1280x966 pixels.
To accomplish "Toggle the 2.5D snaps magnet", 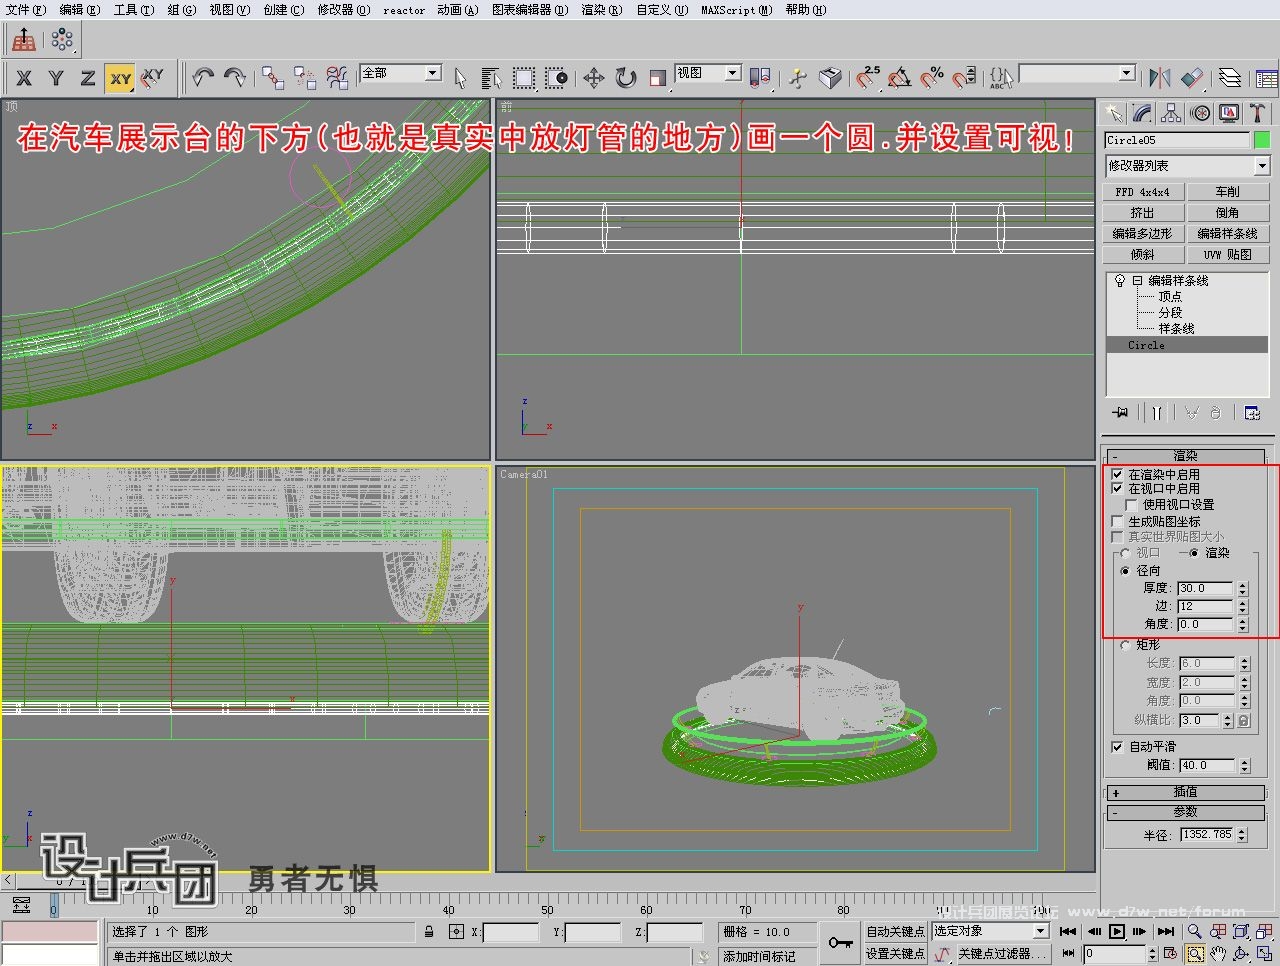I will (x=868, y=78).
